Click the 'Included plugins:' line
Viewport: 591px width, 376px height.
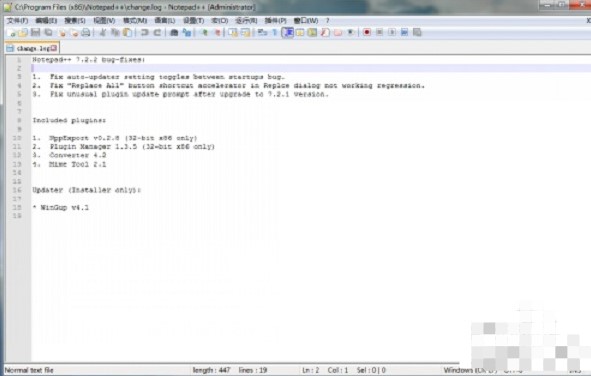[69, 120]
